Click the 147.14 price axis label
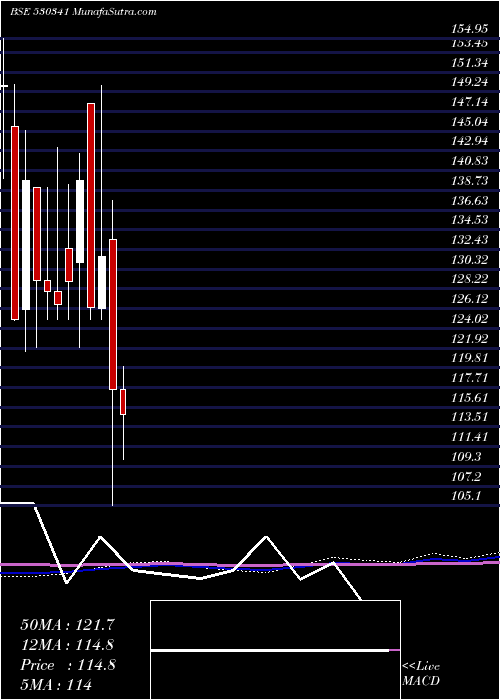500x700 pixels. click(x=470, y=102)
